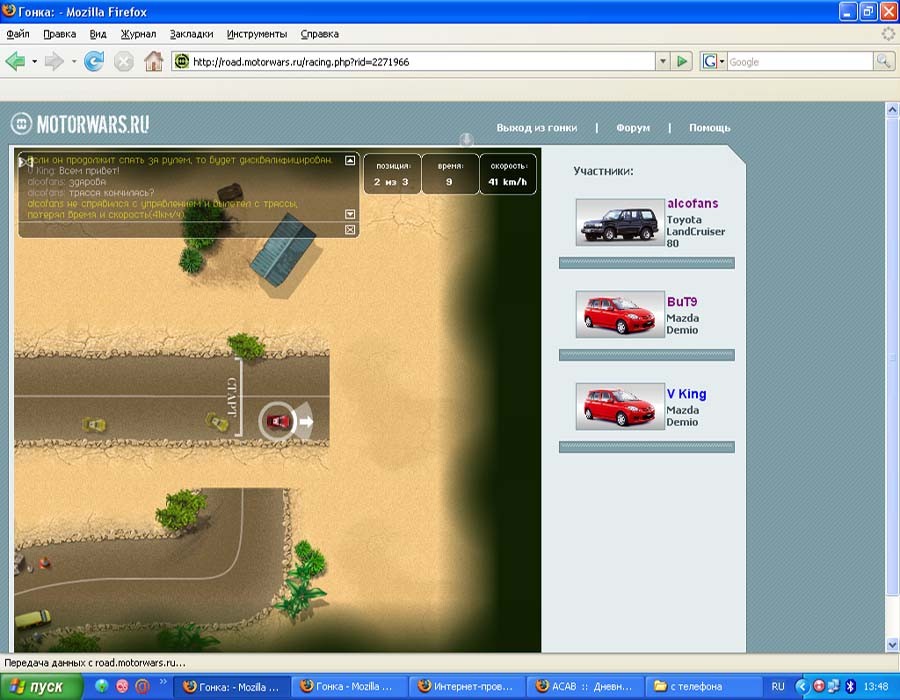Open the back button history dropdown
Image resolution: width=900 pixels, height=700 pixels.
(34, 61)
